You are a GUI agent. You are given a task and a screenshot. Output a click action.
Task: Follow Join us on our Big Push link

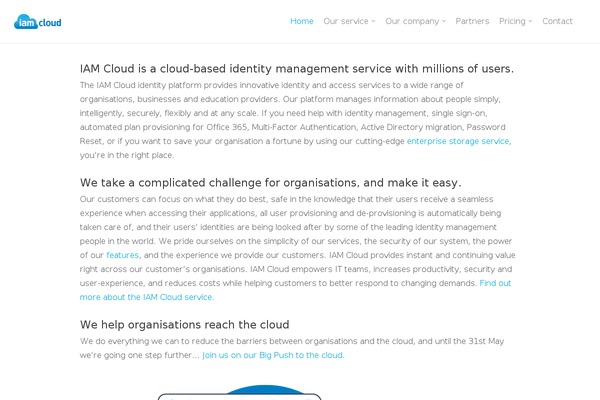tap(273, 355)
